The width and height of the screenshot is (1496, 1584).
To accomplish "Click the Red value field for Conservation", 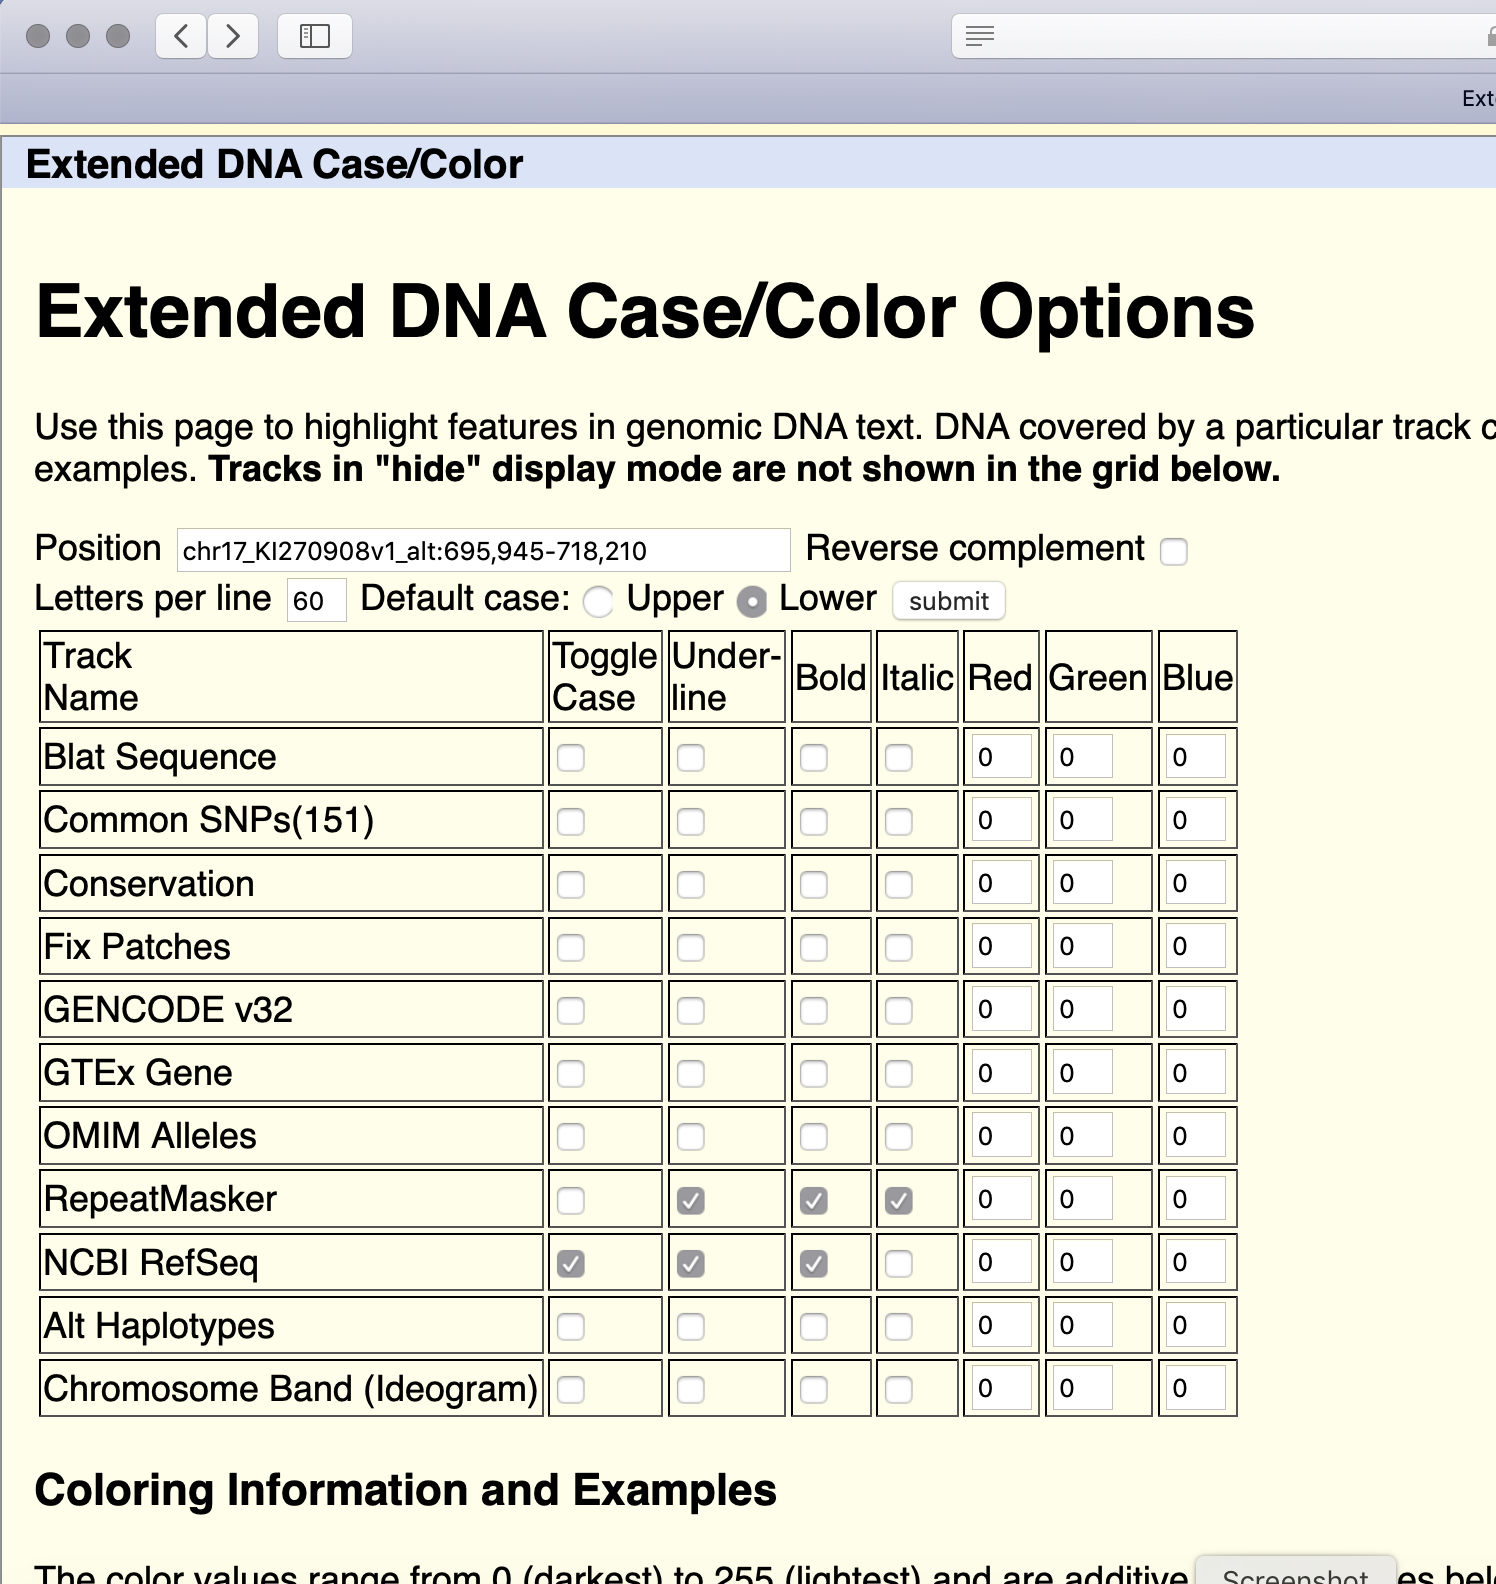I will tap(999, 883).
